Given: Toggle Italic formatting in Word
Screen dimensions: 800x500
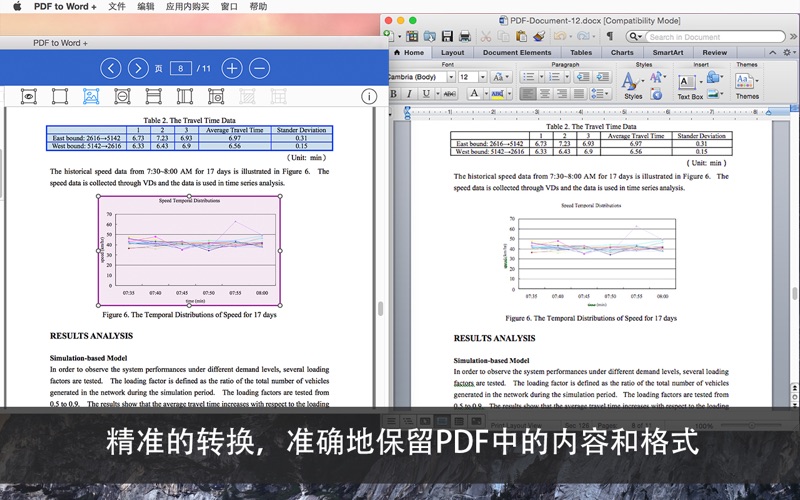Looking at the screenshot, I should [409, 94].
